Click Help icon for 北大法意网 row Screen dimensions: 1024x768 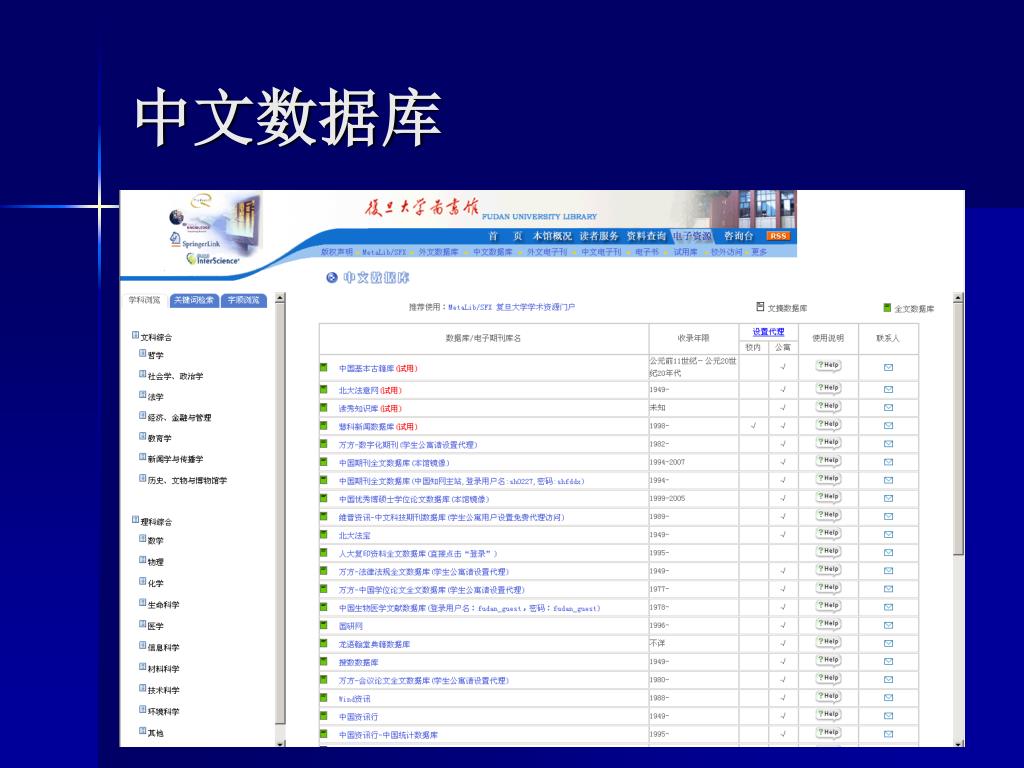coord(828,388)
